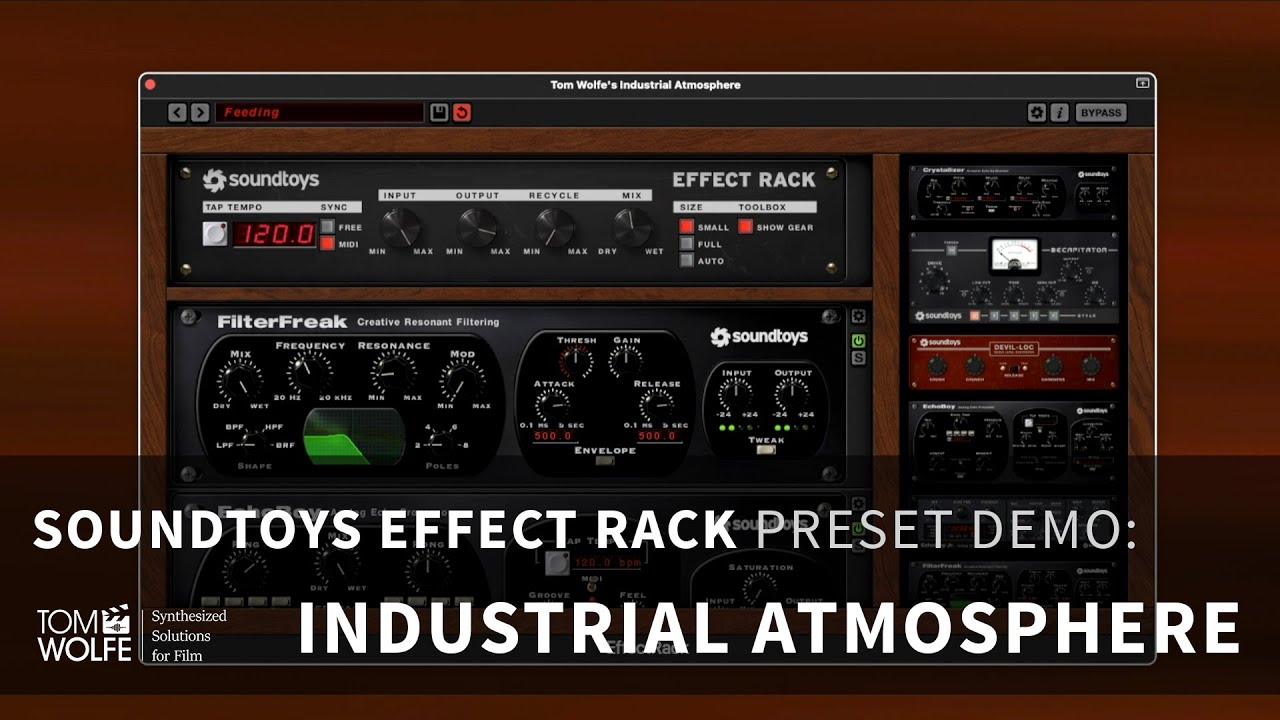The height and width of the screenshot is (720, 1280).
Task: Open the Feeding preset name field
Action: click(x=320, y=113)
